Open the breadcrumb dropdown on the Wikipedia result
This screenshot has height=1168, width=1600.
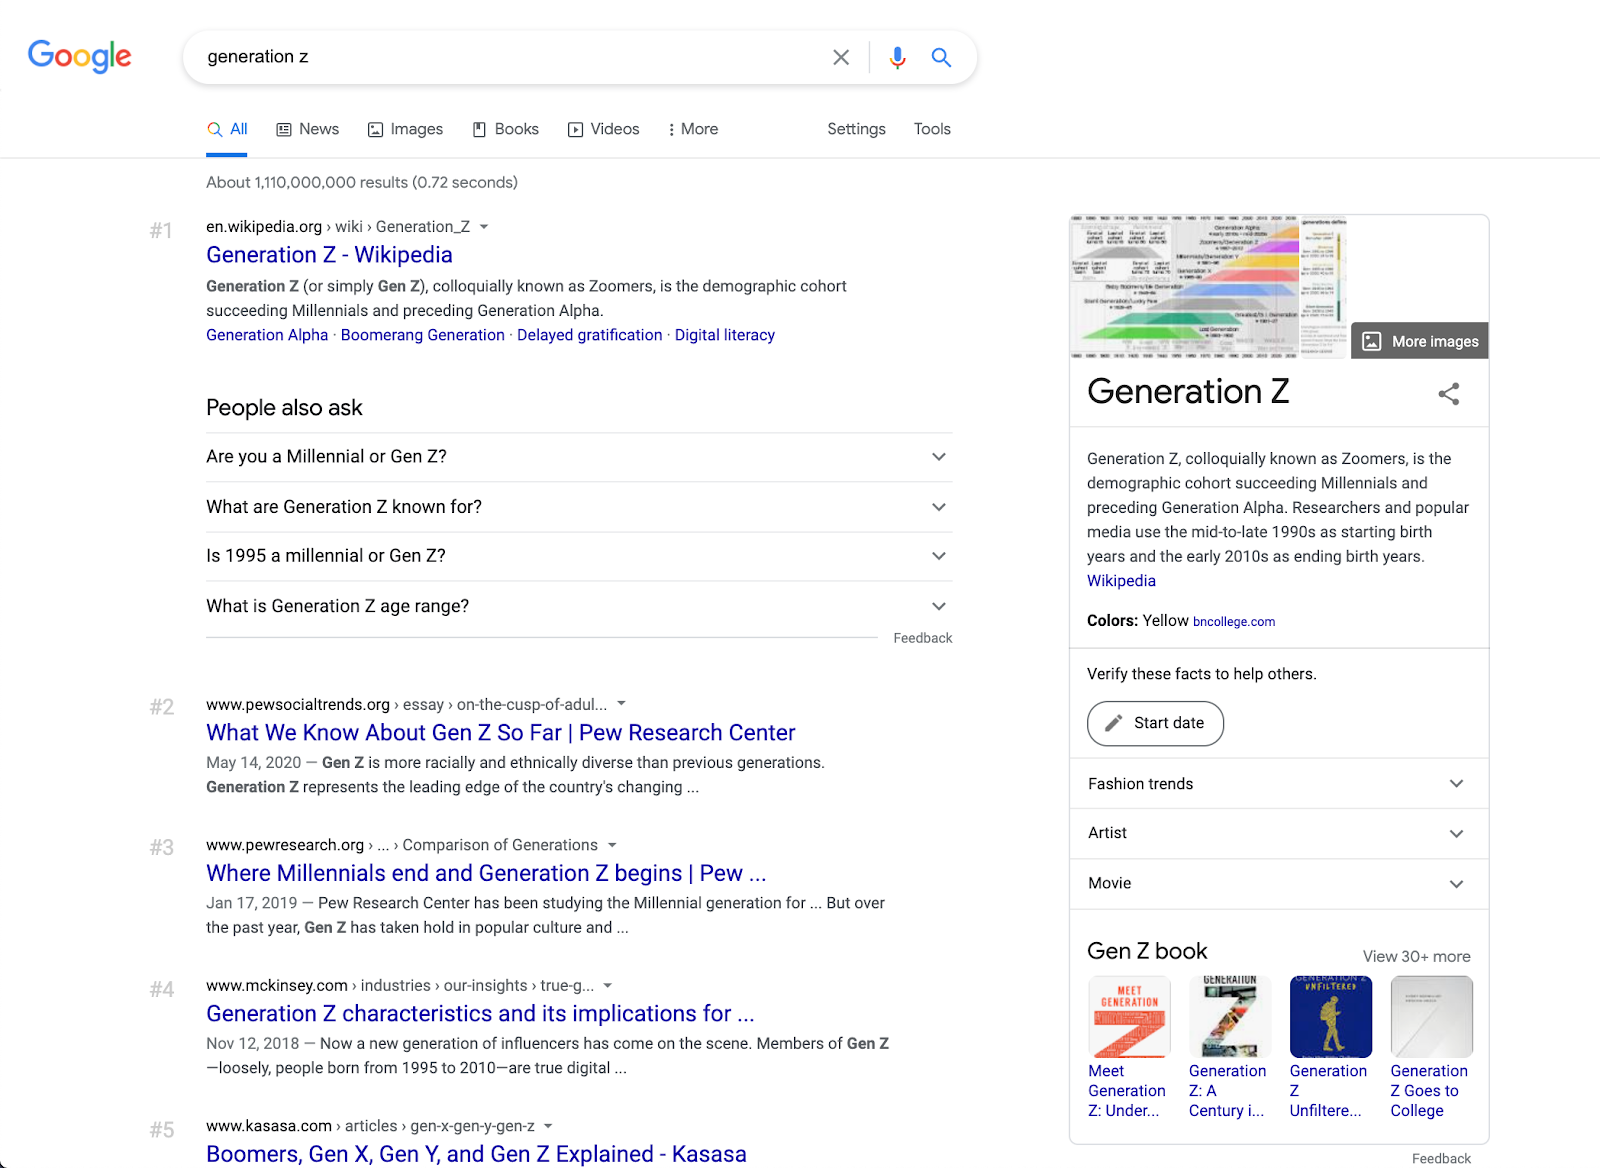tap(484, 226)
